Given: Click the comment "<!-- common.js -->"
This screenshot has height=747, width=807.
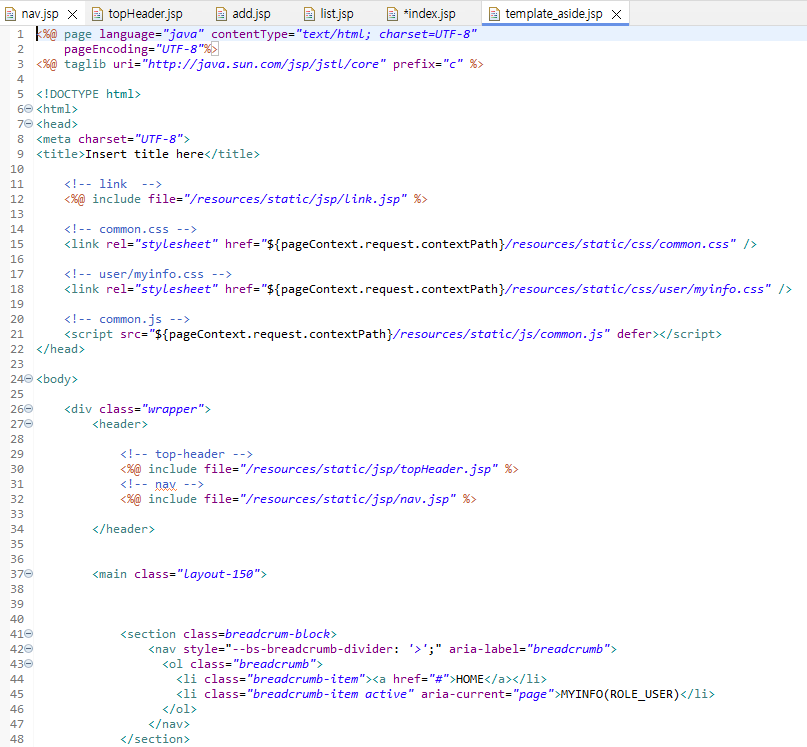Looking at the screenshot, I should tap(127, 319).
